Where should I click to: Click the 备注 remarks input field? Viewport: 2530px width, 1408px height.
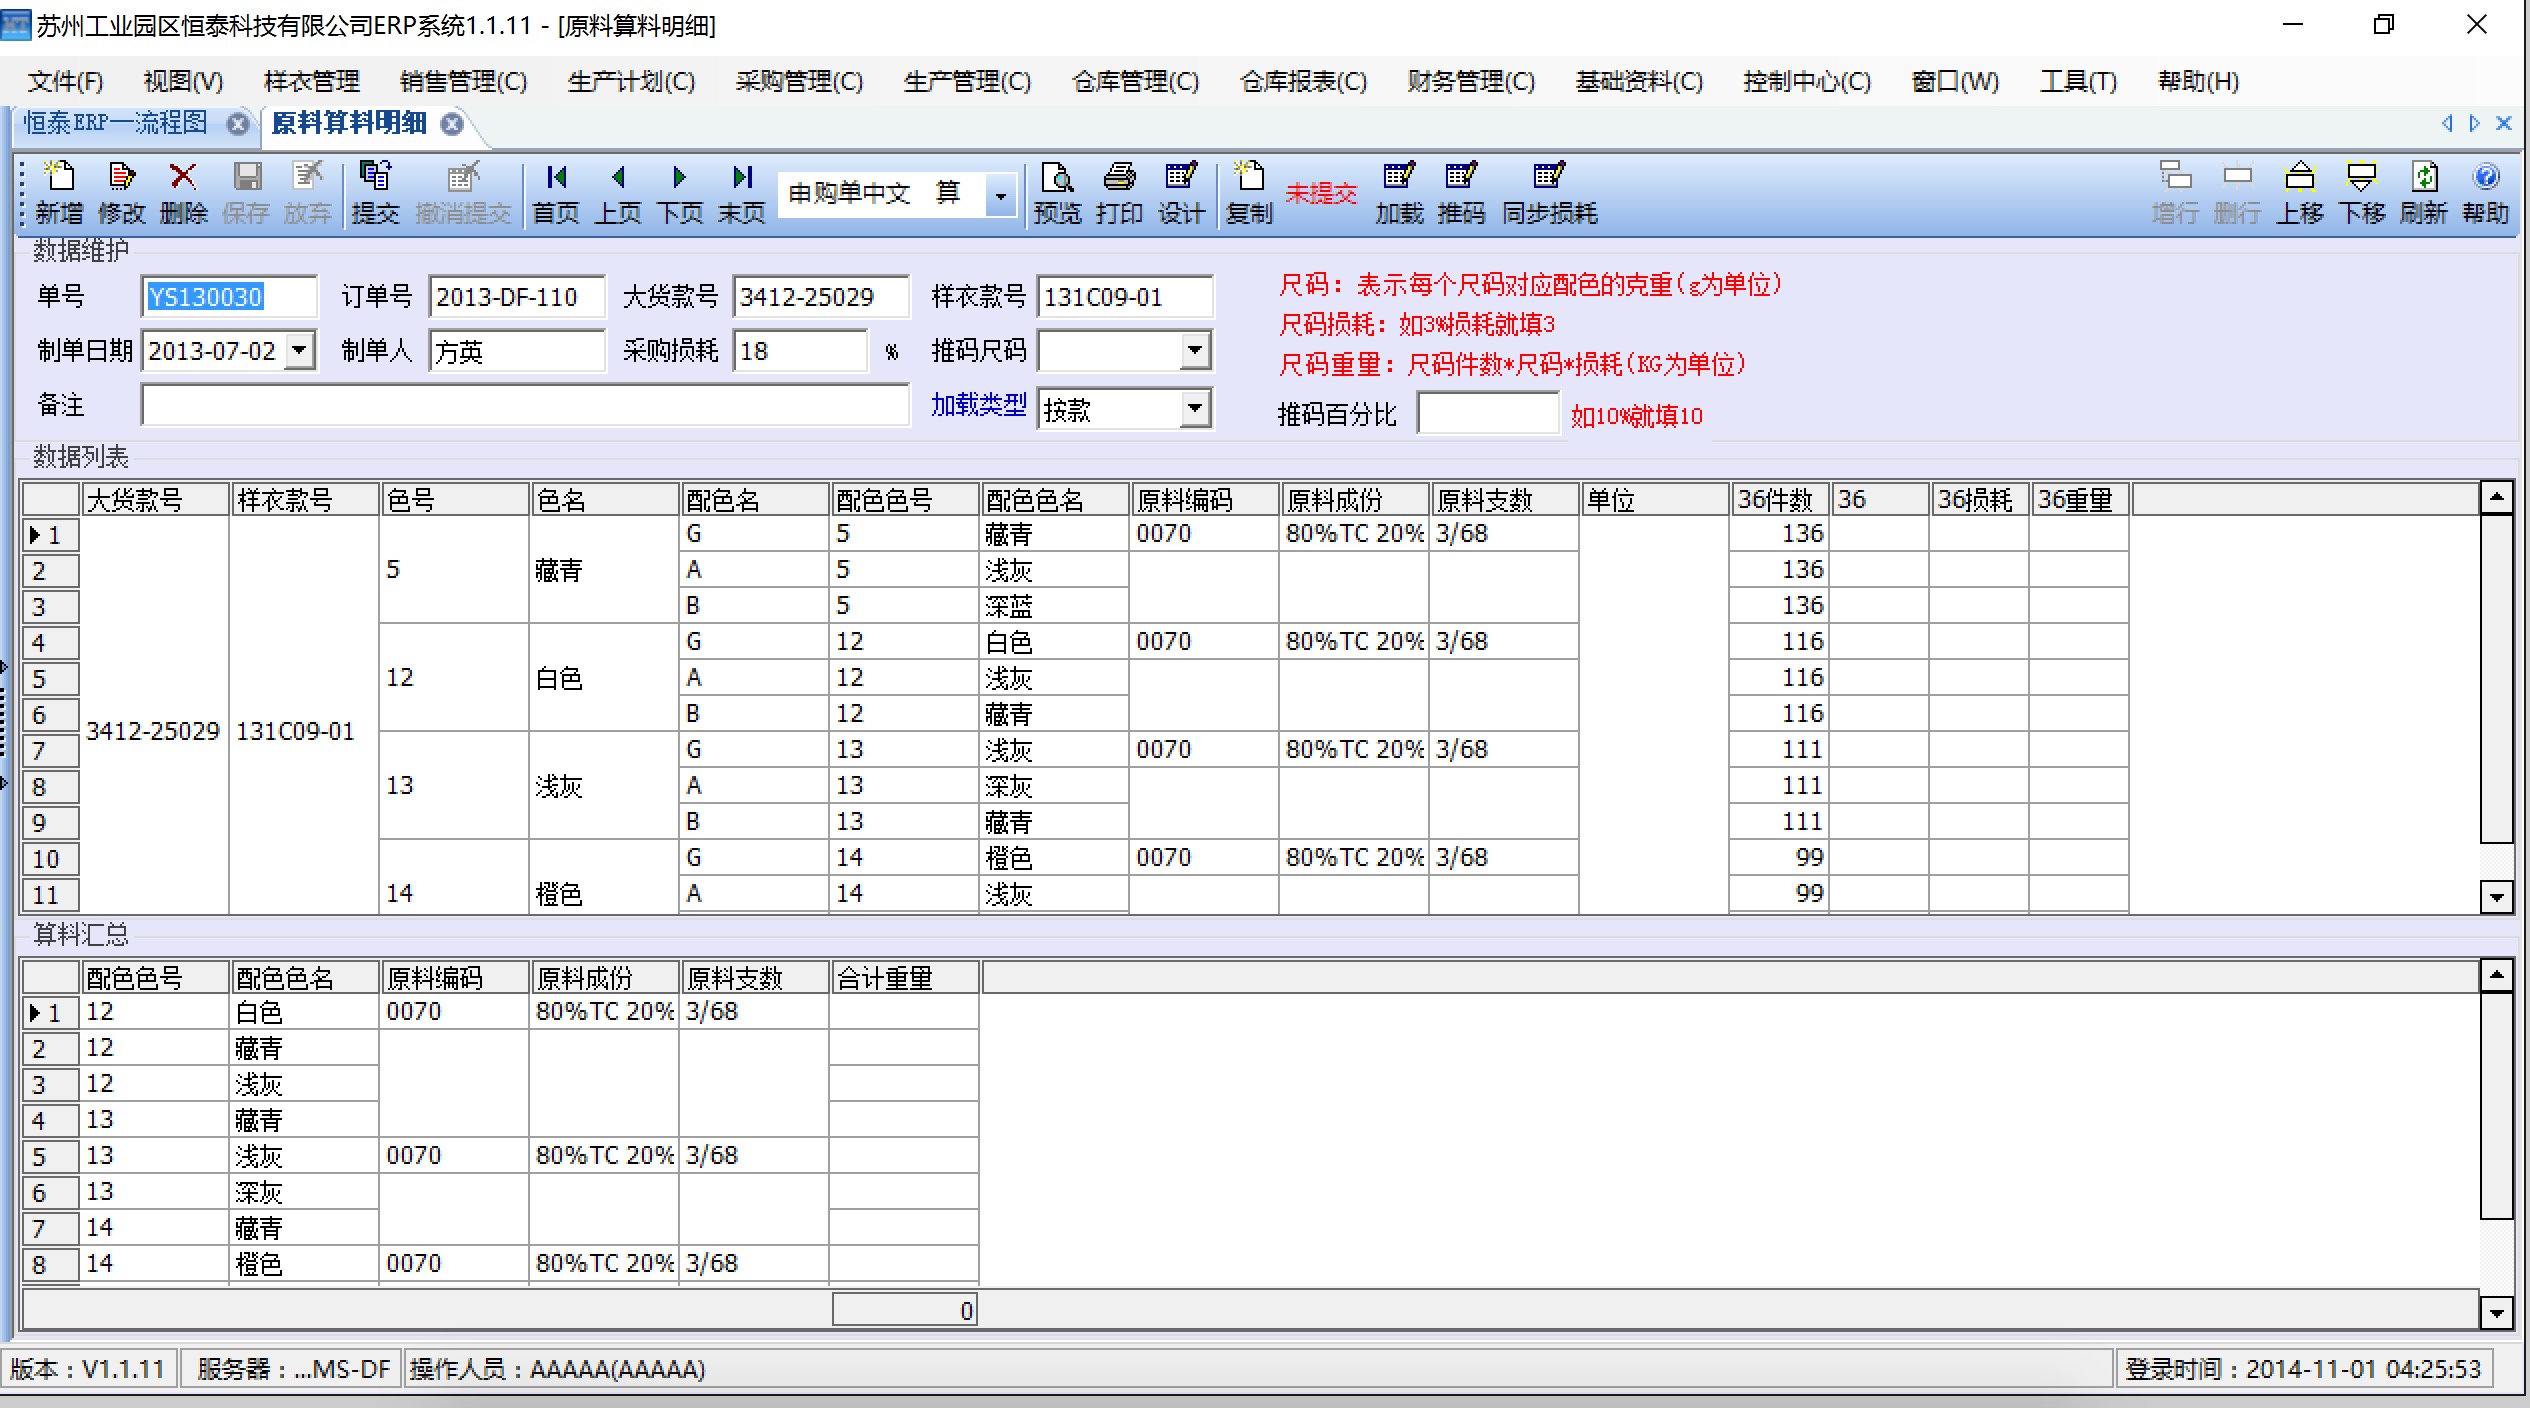(525, 405)
